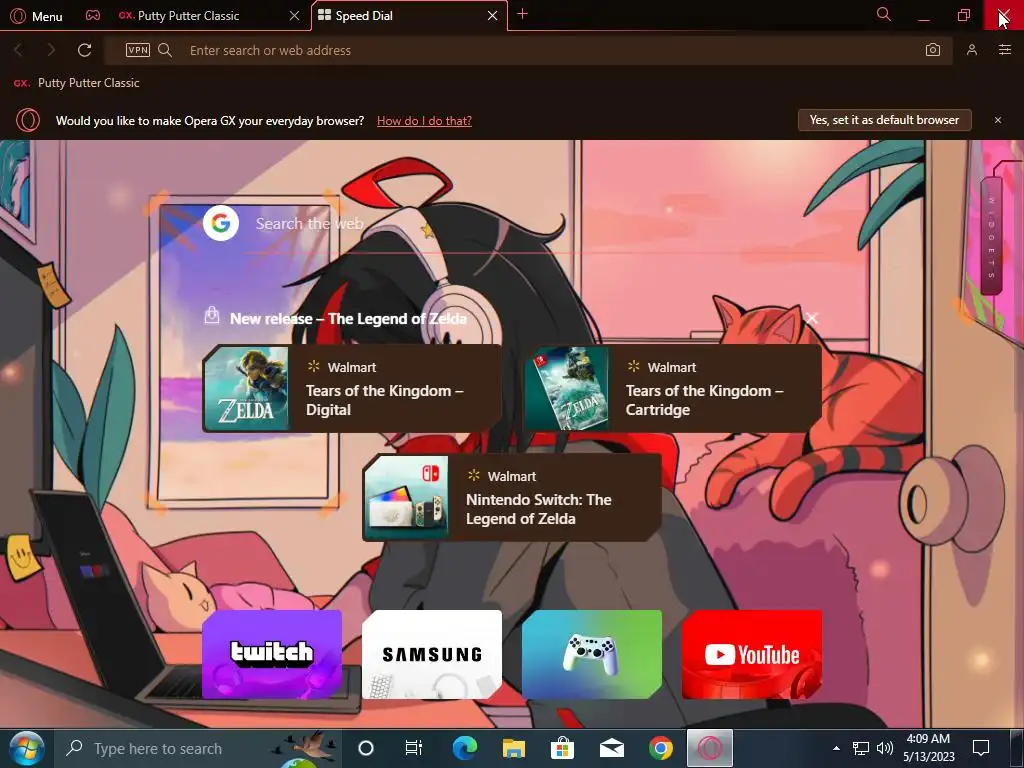Click the New release – The Legend of Zelda heading
Viewport: 1024px width, 768px height.
[348, 319]
